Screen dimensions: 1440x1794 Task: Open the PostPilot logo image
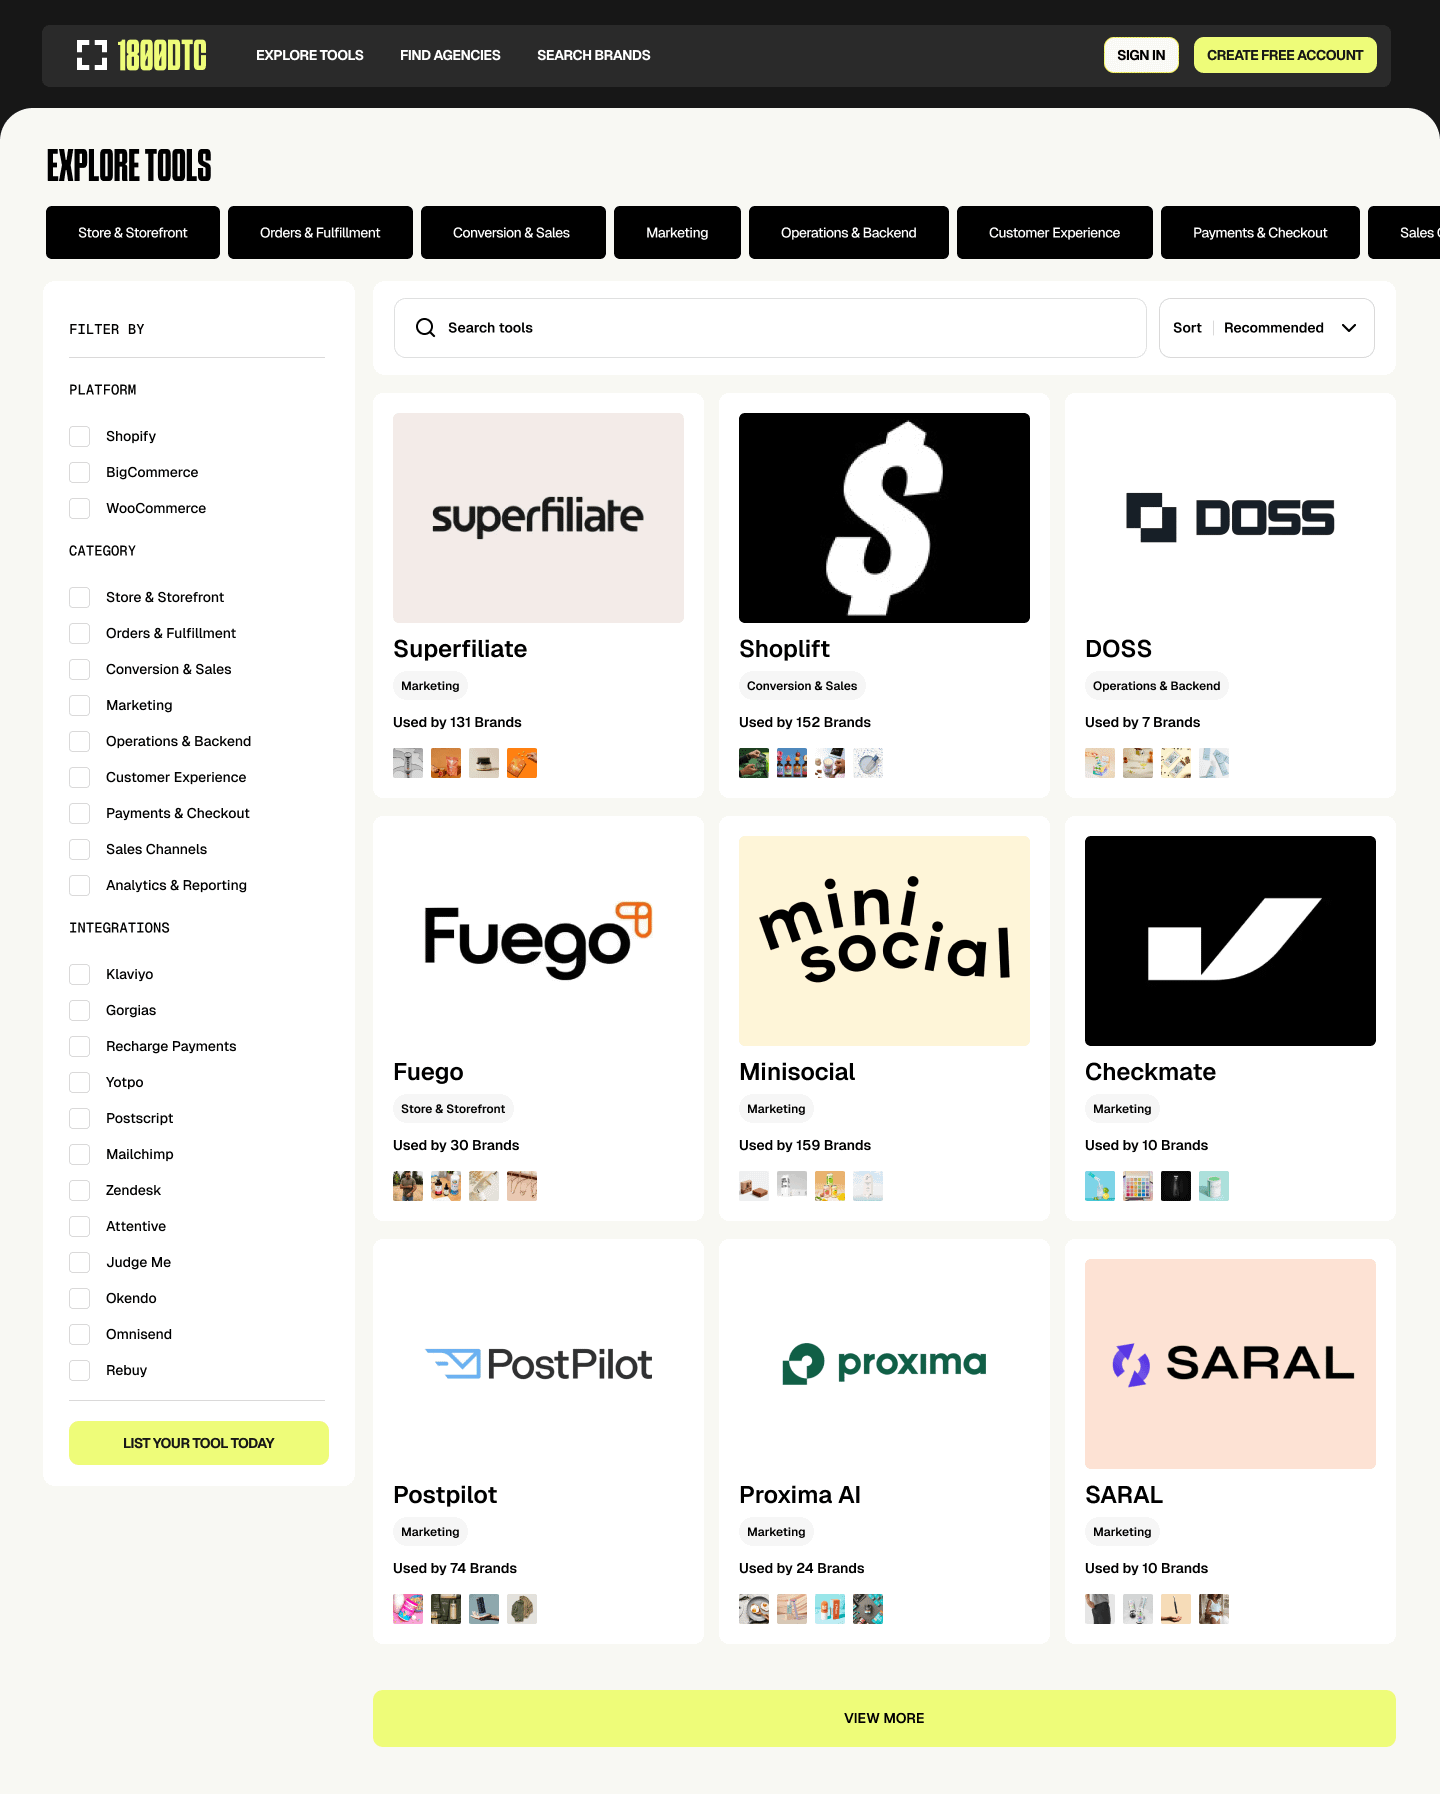pos(538,1364)
